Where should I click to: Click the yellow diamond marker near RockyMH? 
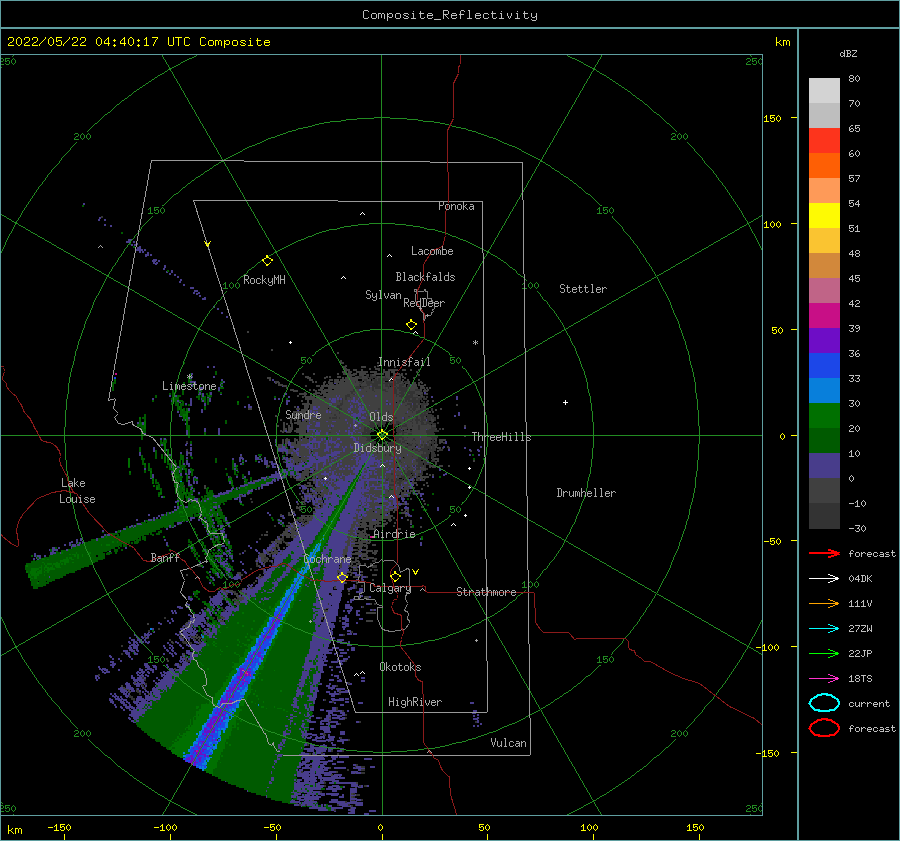(x=267, y=261)
